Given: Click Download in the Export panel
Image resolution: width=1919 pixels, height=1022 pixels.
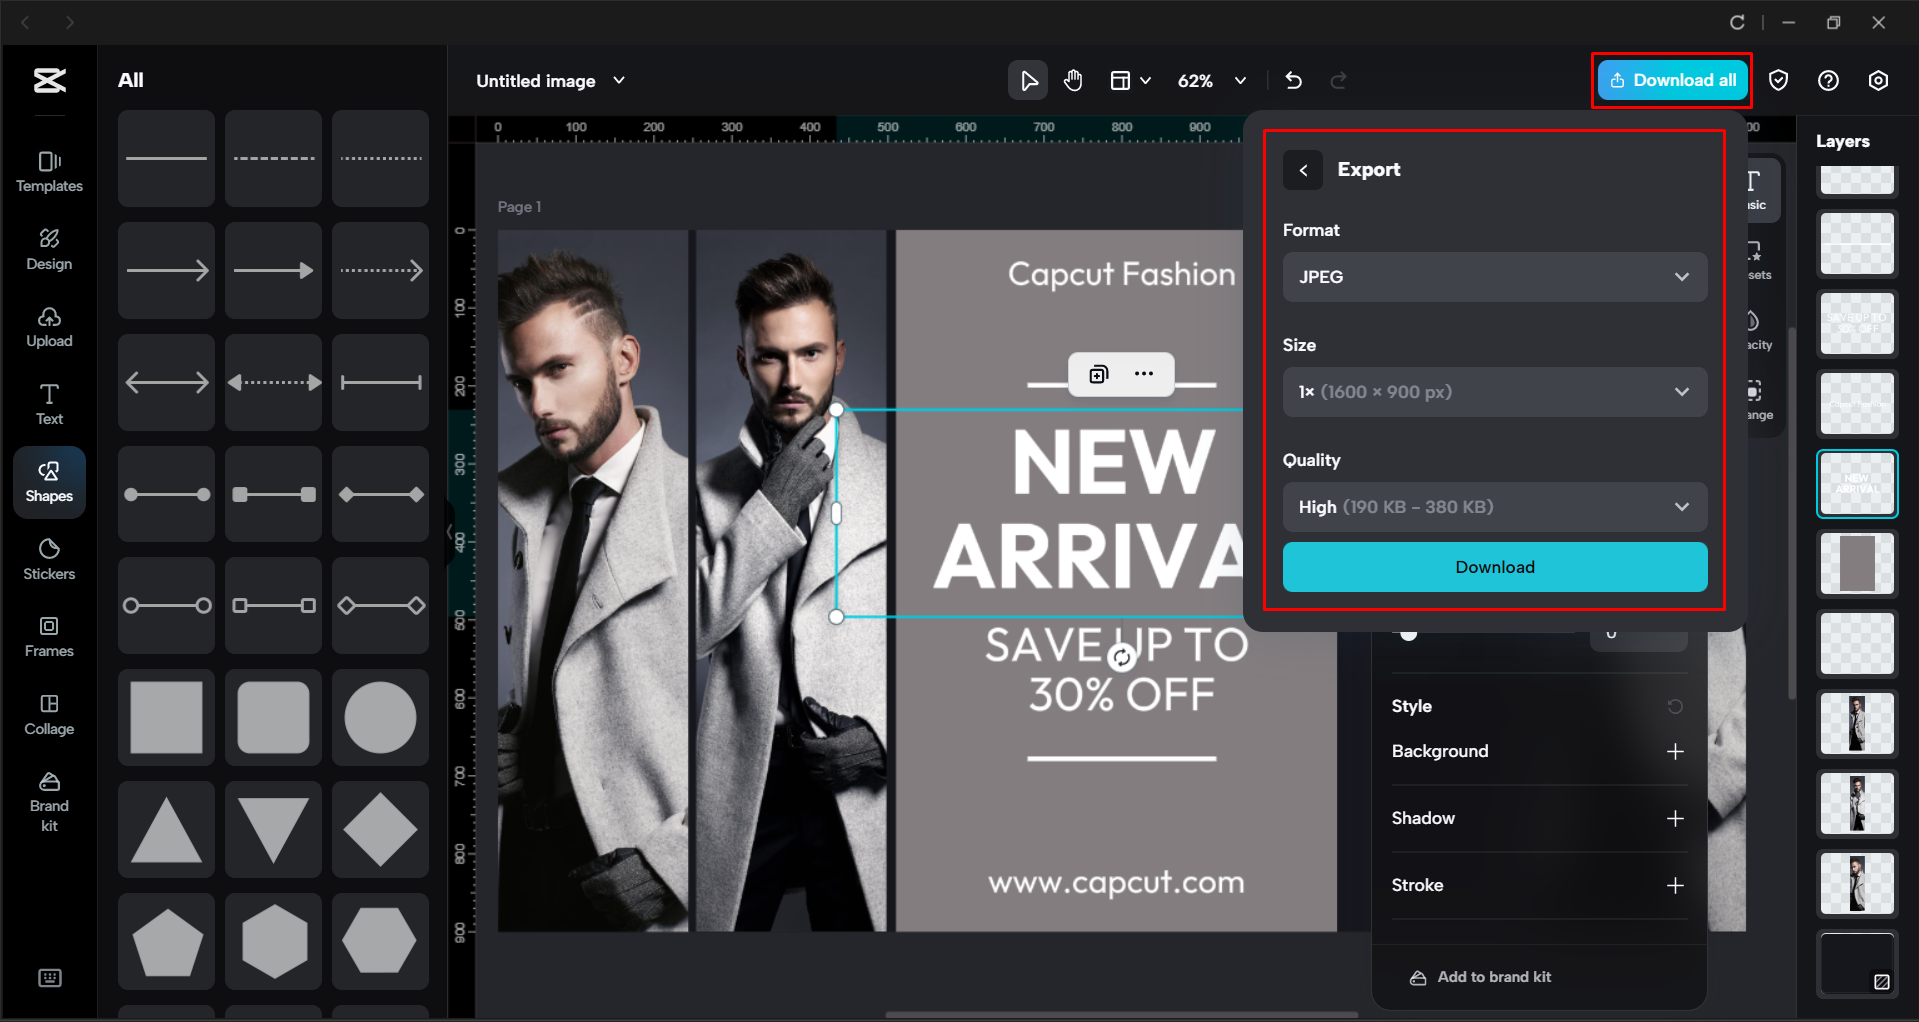Looking at the screenshot, I should [x=1494, y=566].
